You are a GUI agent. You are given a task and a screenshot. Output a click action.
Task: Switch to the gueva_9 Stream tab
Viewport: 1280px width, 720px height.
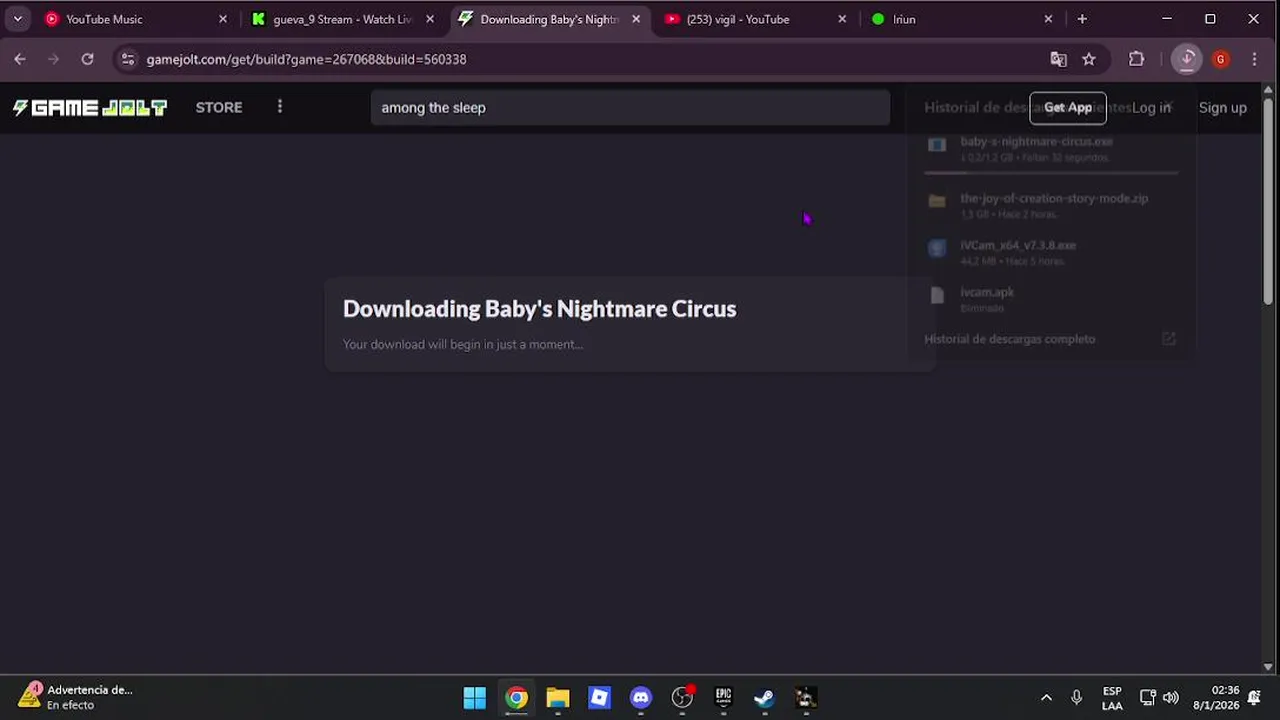pos(343,19)
